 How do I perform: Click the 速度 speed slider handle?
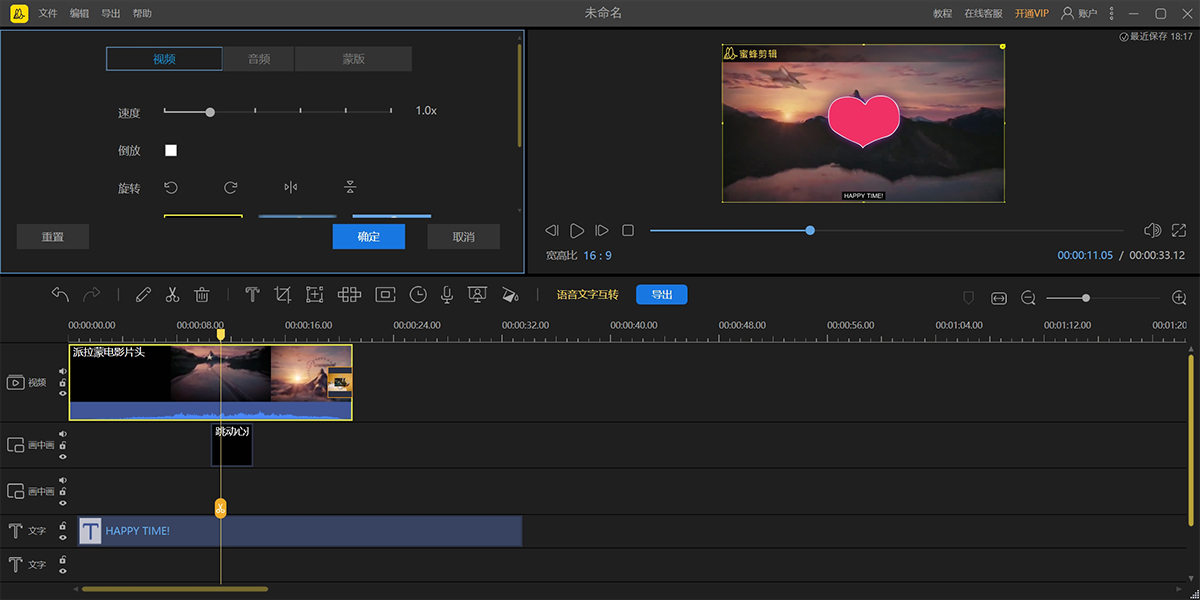coord(210,112)
